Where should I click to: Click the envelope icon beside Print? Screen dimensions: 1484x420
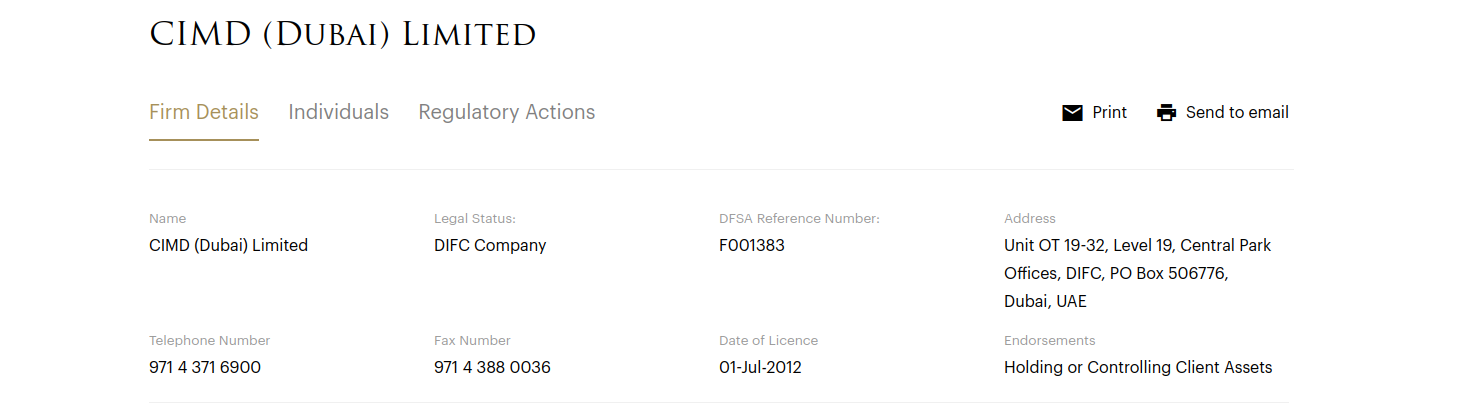(1072, 113)
